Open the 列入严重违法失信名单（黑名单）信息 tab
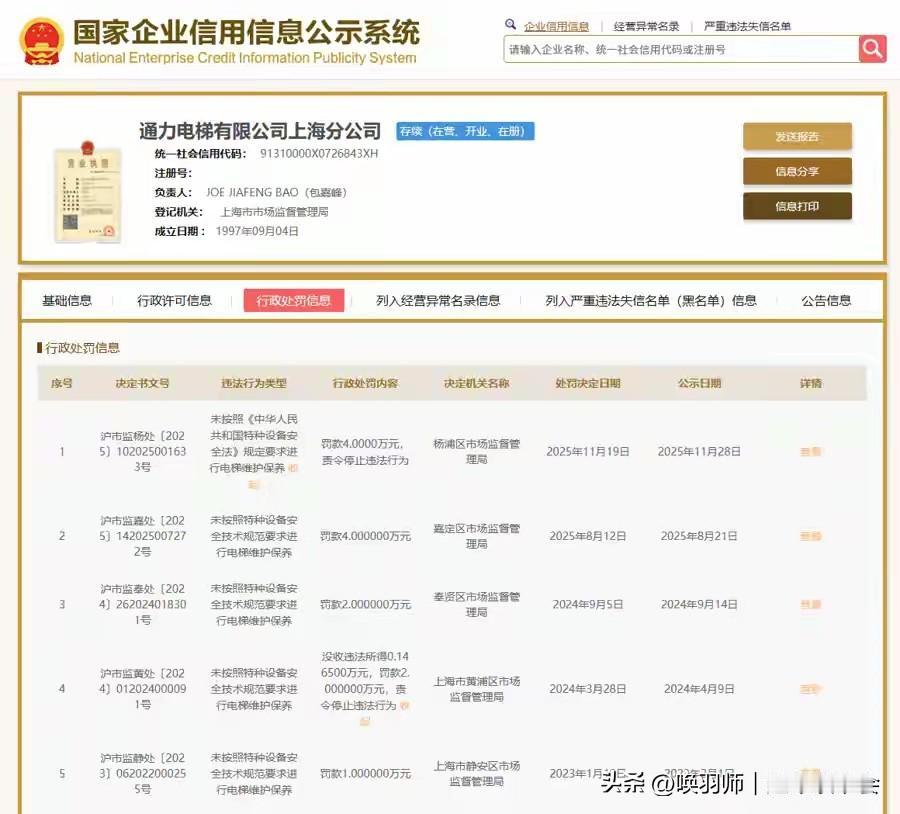Viewport: 900px width, 814px height. tap(651, 300)
